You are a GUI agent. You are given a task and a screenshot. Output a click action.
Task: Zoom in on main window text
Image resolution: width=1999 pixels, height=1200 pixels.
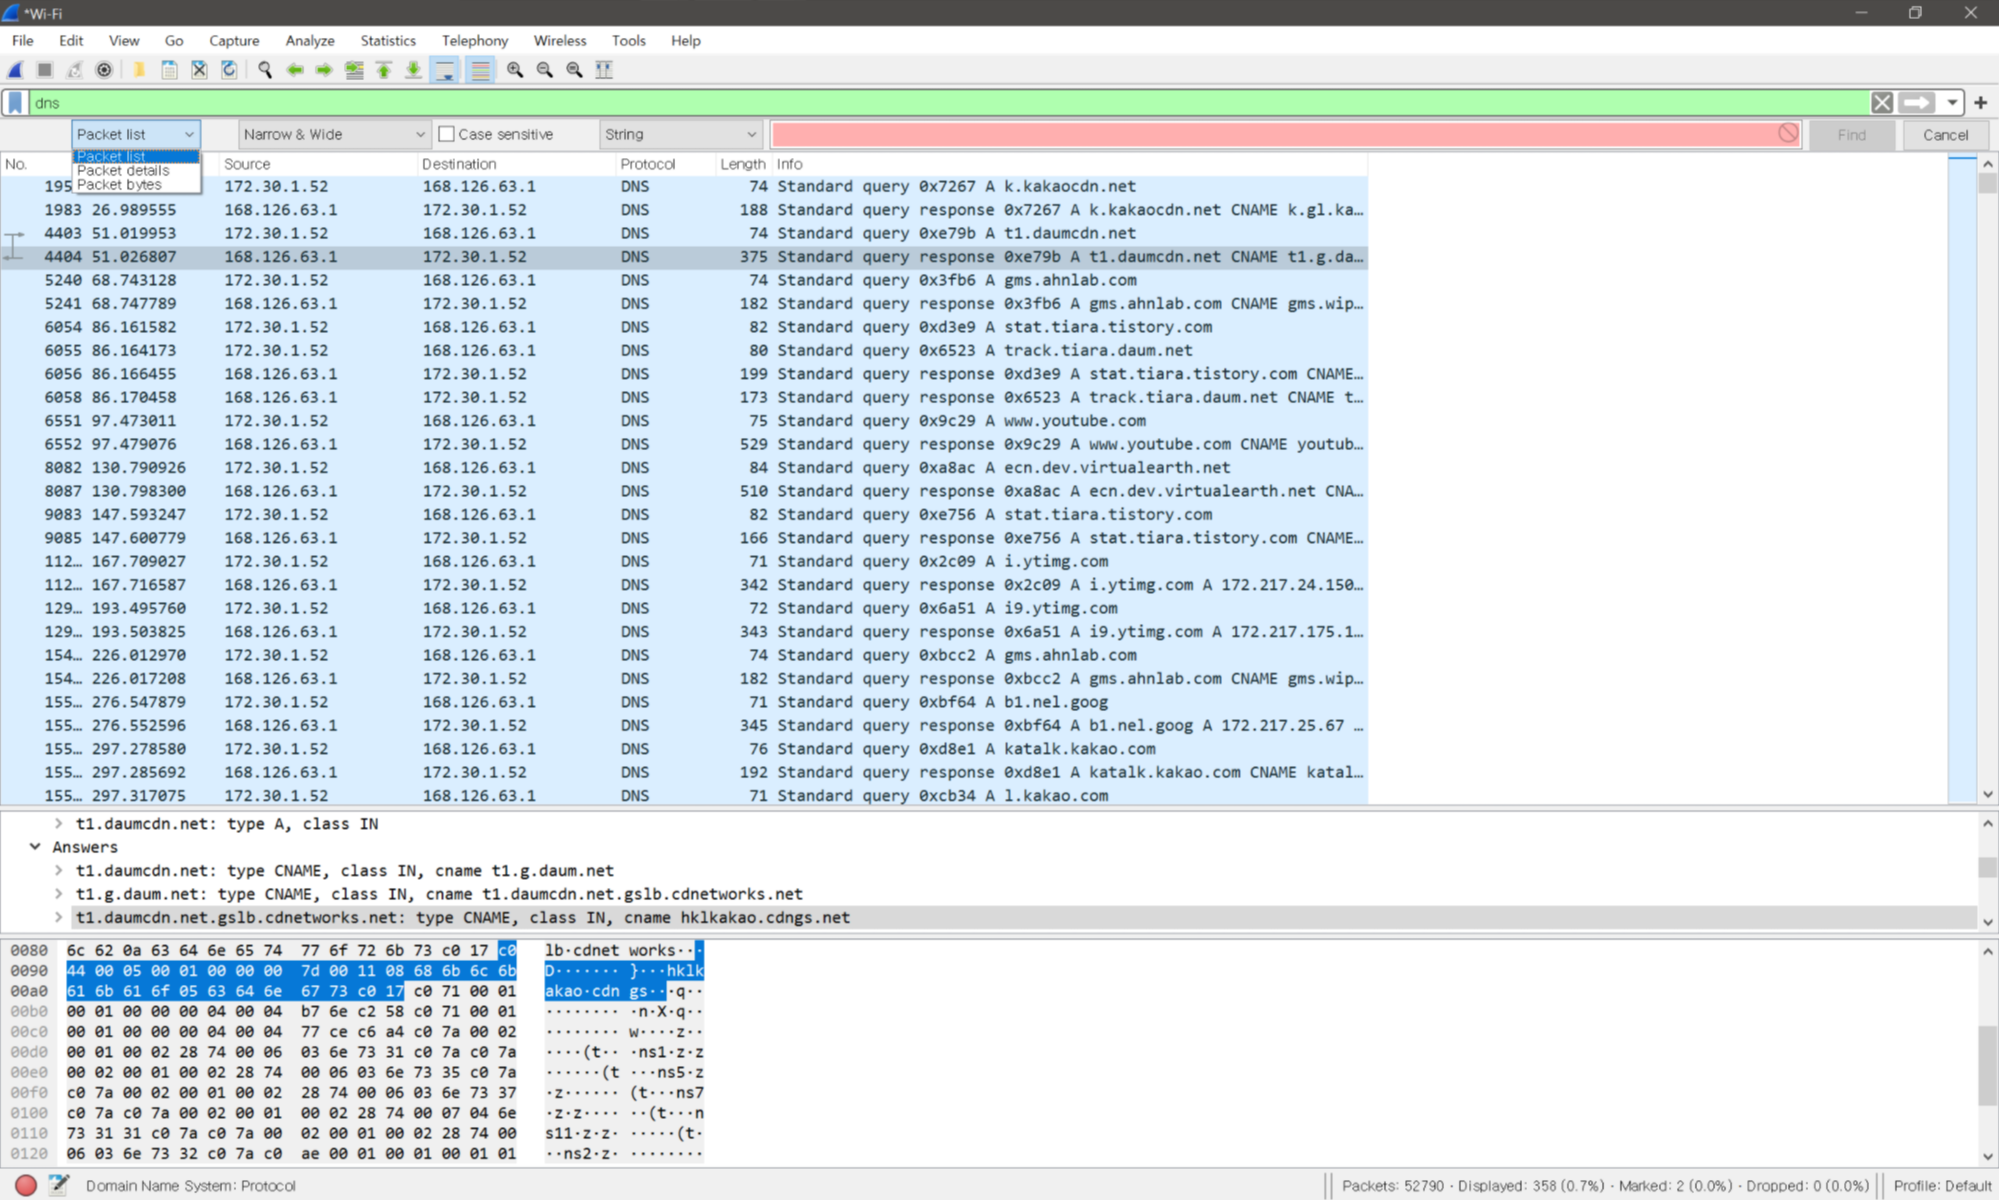pos(515,70)
